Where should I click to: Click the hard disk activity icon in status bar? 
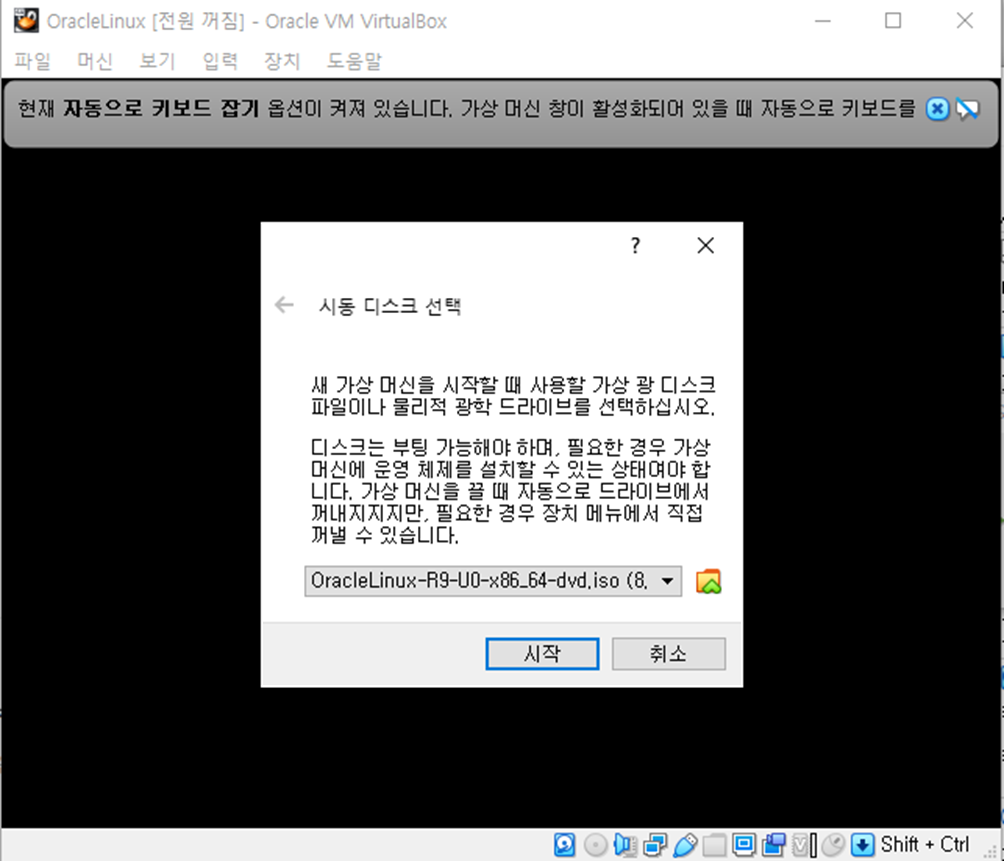point(564,845)
